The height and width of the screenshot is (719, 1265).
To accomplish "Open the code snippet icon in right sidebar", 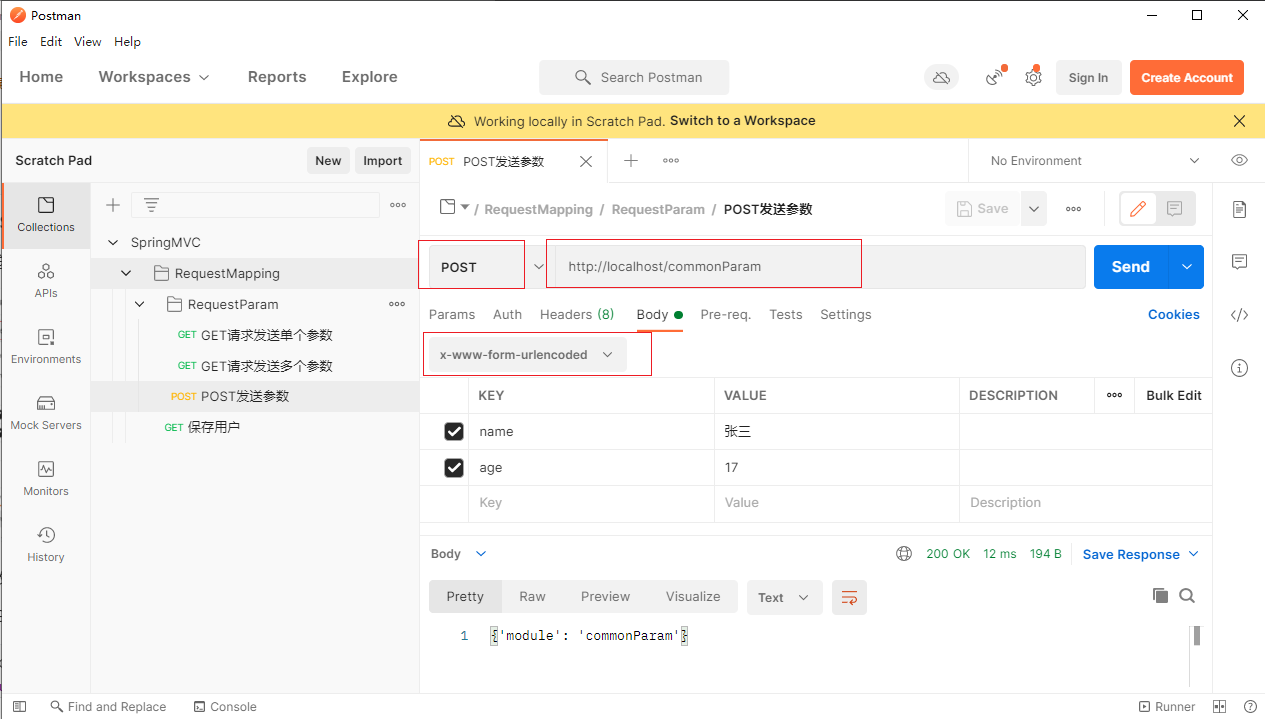I will (1239, 315).
